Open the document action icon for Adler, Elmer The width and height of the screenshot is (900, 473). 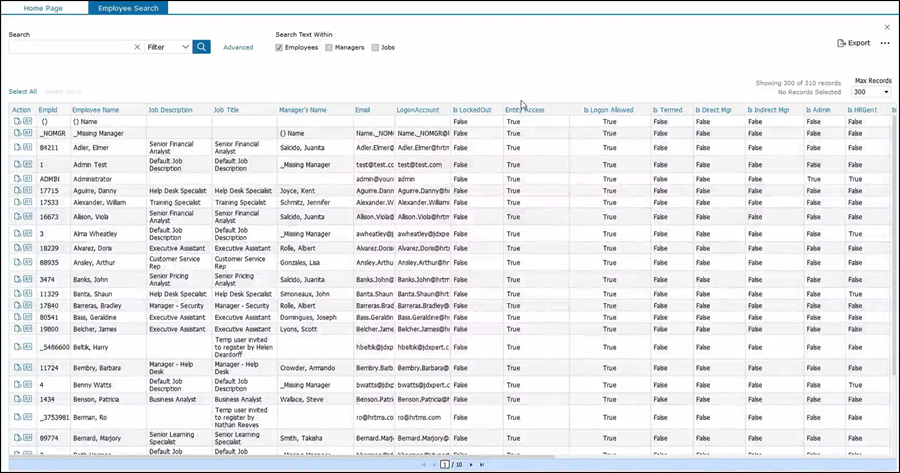pos(17,147)
